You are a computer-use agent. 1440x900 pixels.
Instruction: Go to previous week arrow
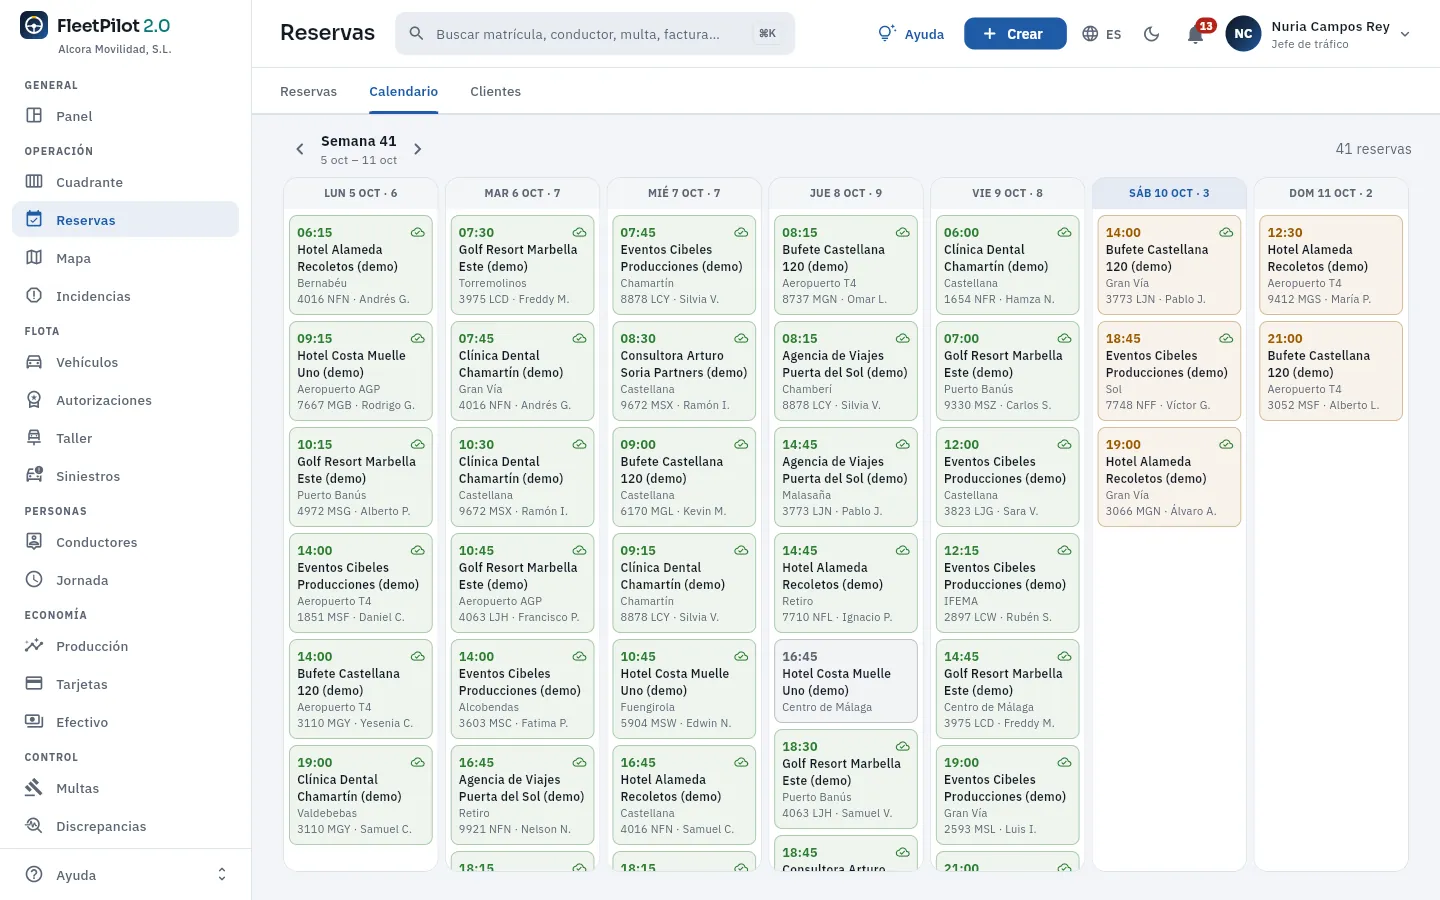tap(299, 149)
